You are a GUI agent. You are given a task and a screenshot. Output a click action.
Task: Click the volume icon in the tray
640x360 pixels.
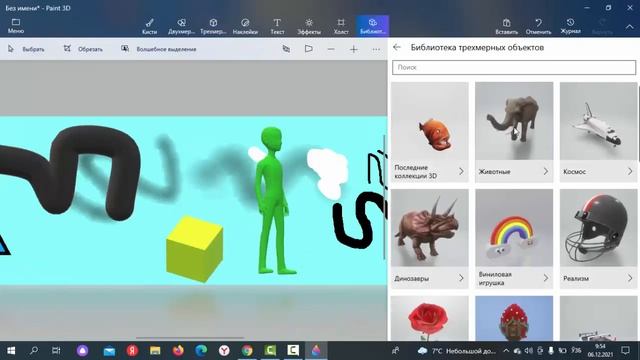(x=529, y=351)
